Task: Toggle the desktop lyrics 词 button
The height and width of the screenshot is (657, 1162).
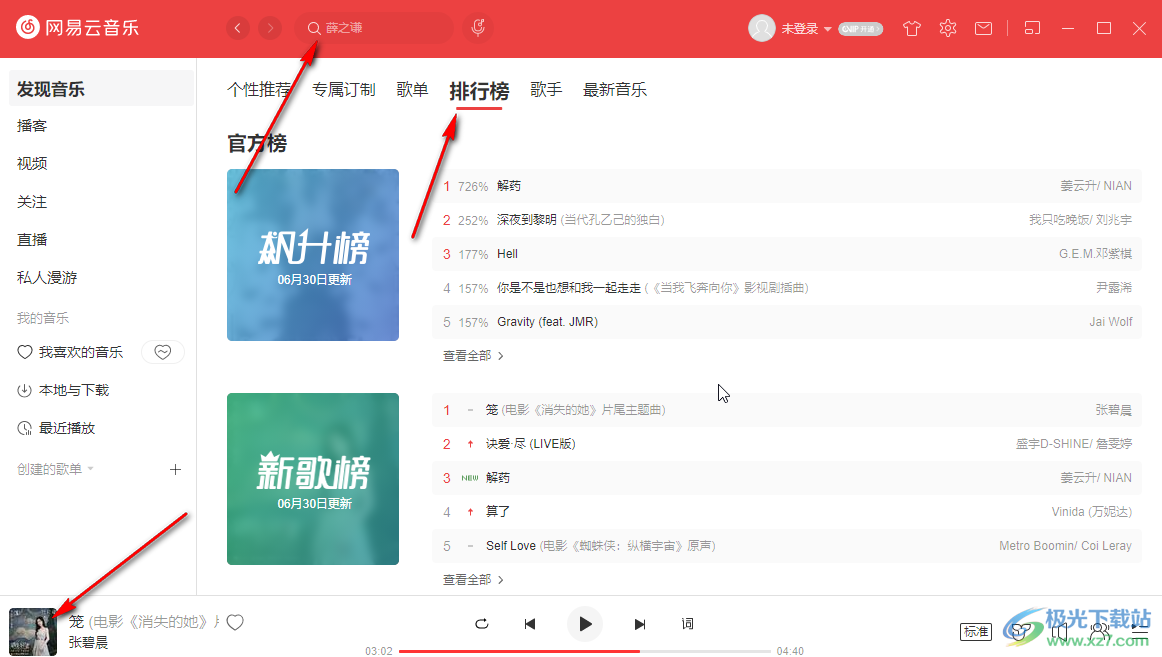Action: pos(688,624)
